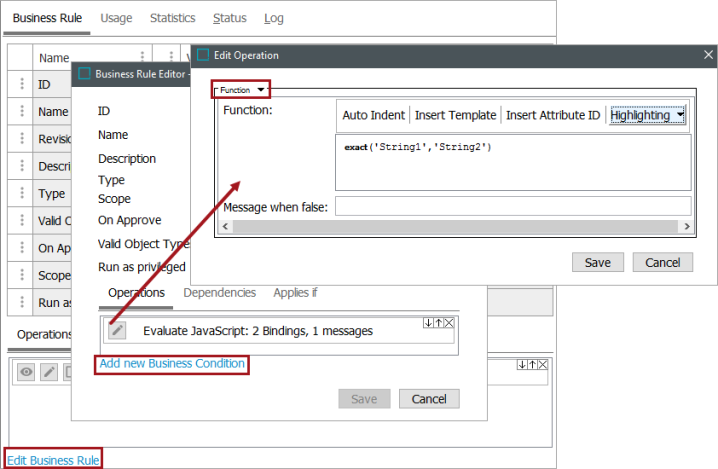Click the Name column header in background table

tap(54, 58)
